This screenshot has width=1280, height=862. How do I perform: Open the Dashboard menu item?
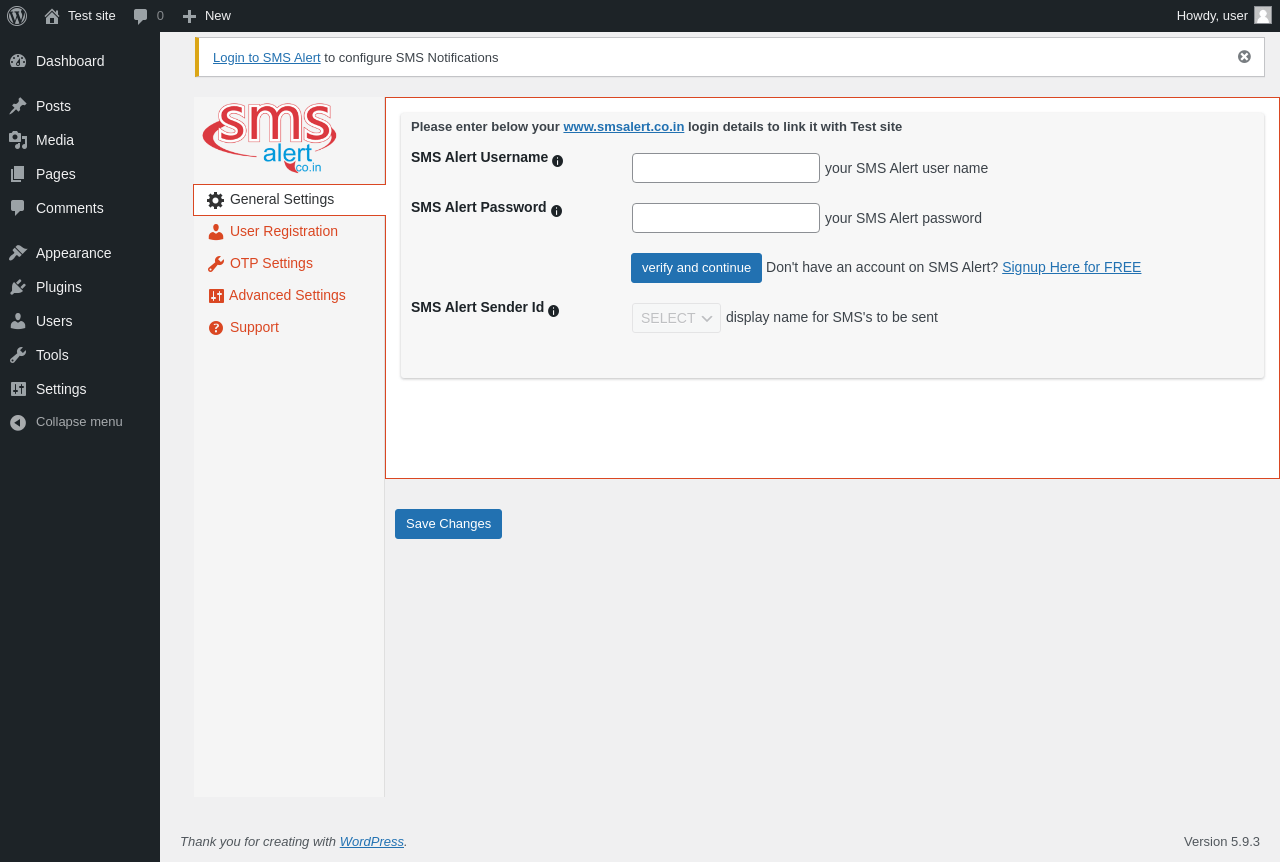click(80, 61)
